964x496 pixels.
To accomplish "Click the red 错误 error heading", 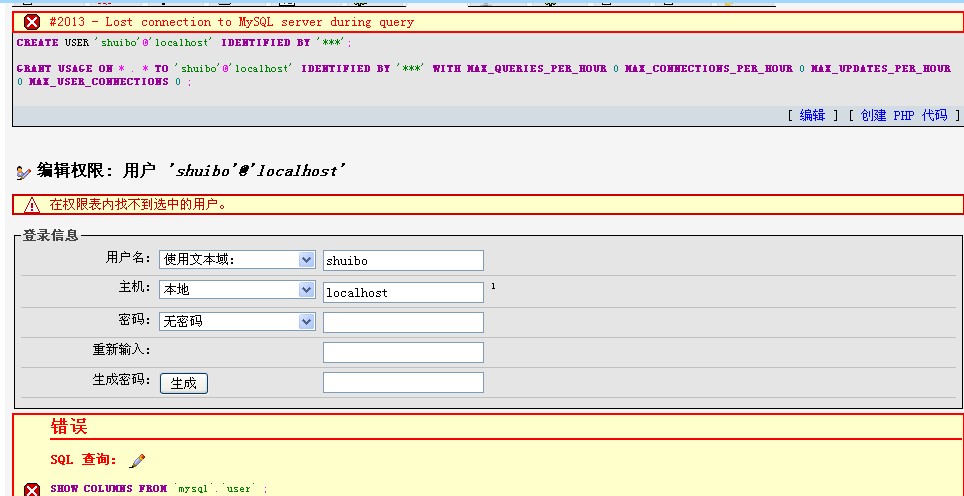I will pos(69,427).
